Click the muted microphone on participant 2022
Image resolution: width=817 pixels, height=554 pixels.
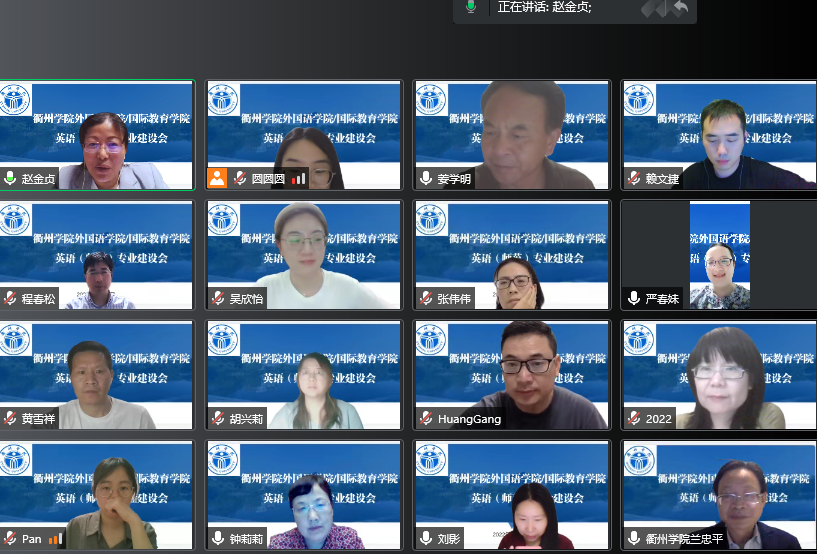(x=634, y=418)
